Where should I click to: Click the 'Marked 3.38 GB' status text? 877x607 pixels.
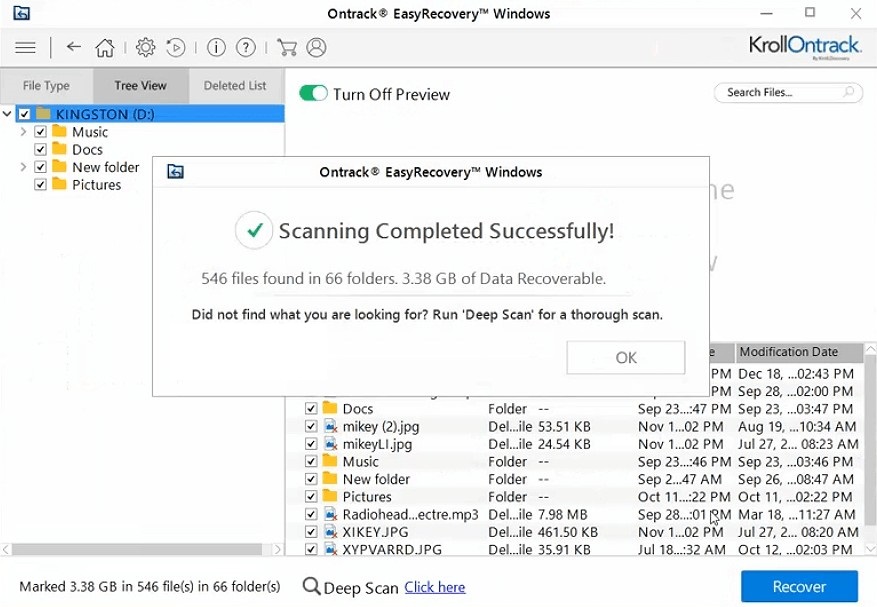(x=149, y=586)
